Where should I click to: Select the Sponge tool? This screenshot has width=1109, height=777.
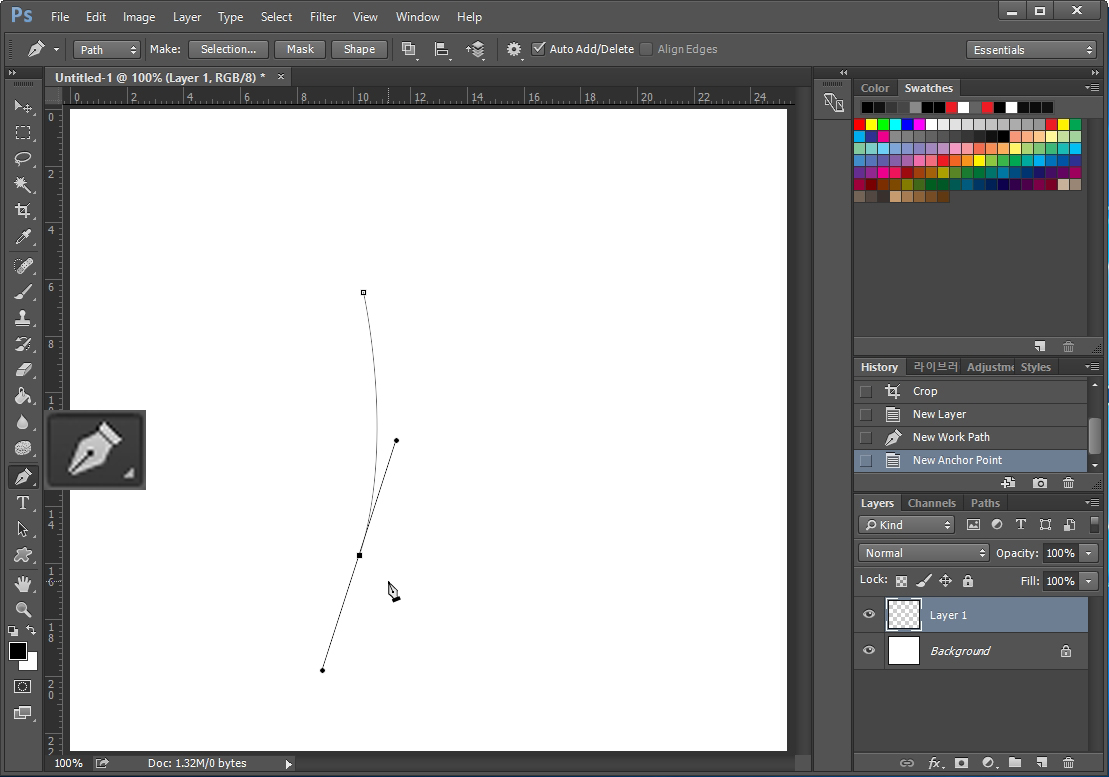tap(23, 449)
